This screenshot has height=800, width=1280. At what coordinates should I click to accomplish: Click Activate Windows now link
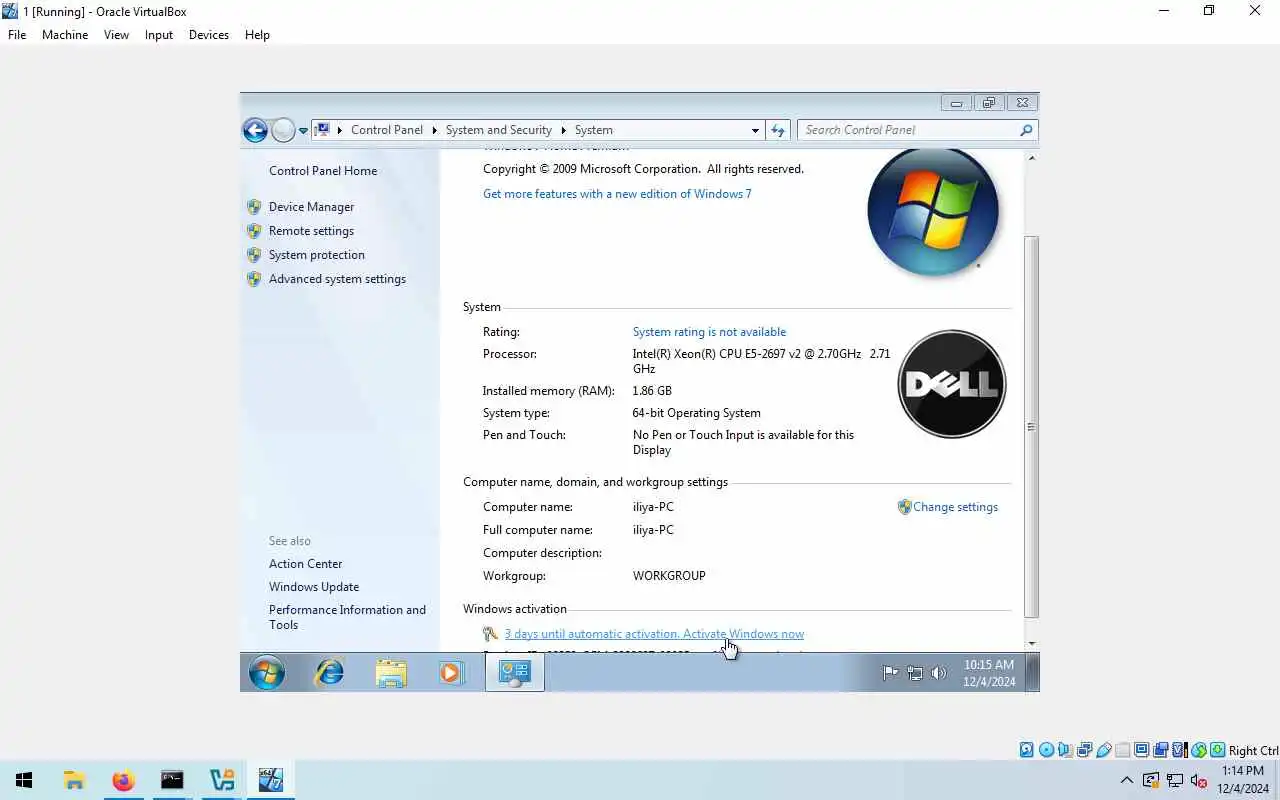coord(743,634)
